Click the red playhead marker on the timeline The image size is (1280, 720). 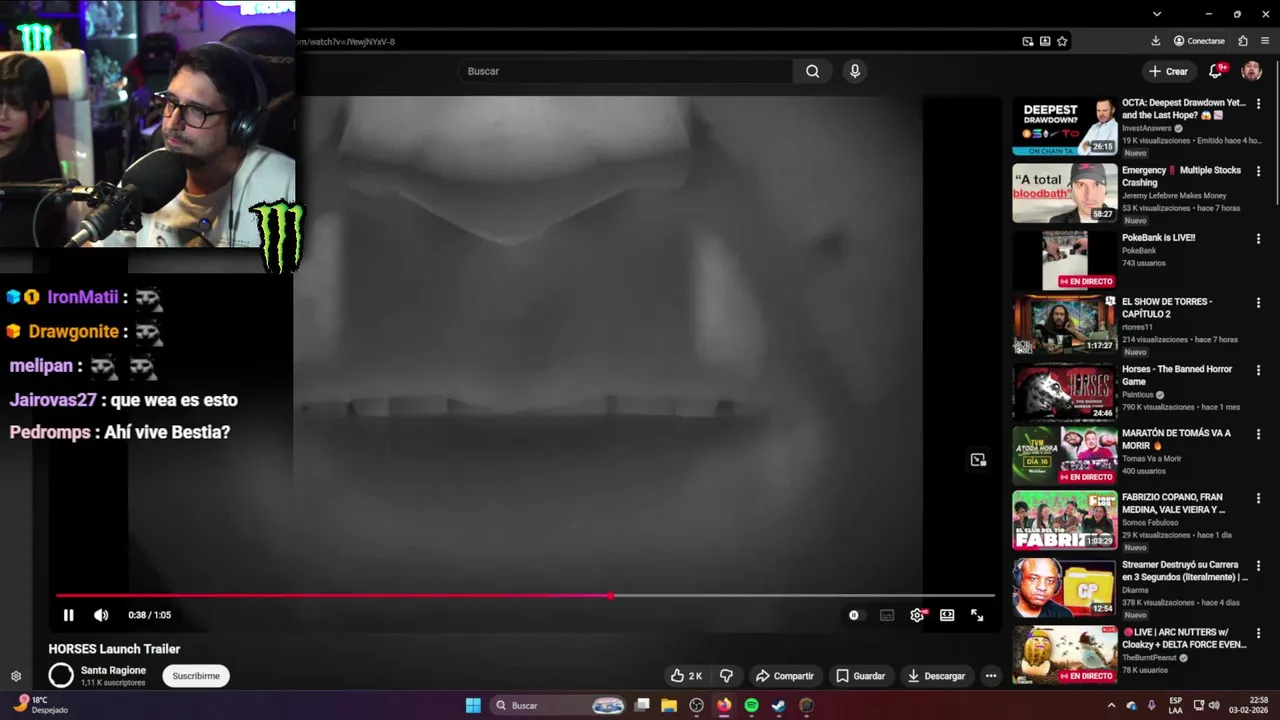coord(611,596)
